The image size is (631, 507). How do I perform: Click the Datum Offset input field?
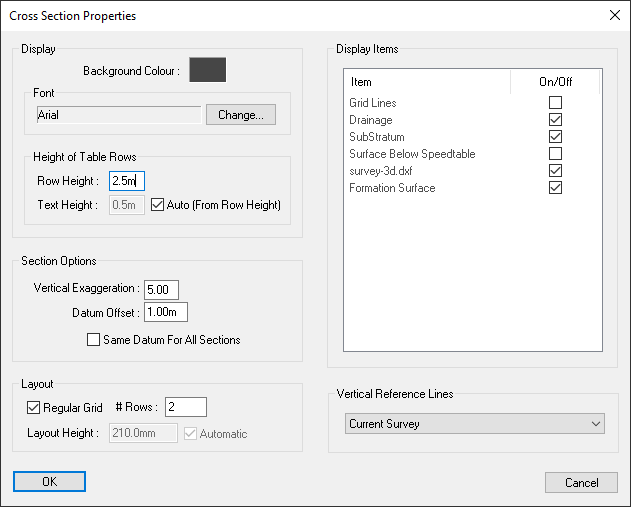tap(165, 312)
